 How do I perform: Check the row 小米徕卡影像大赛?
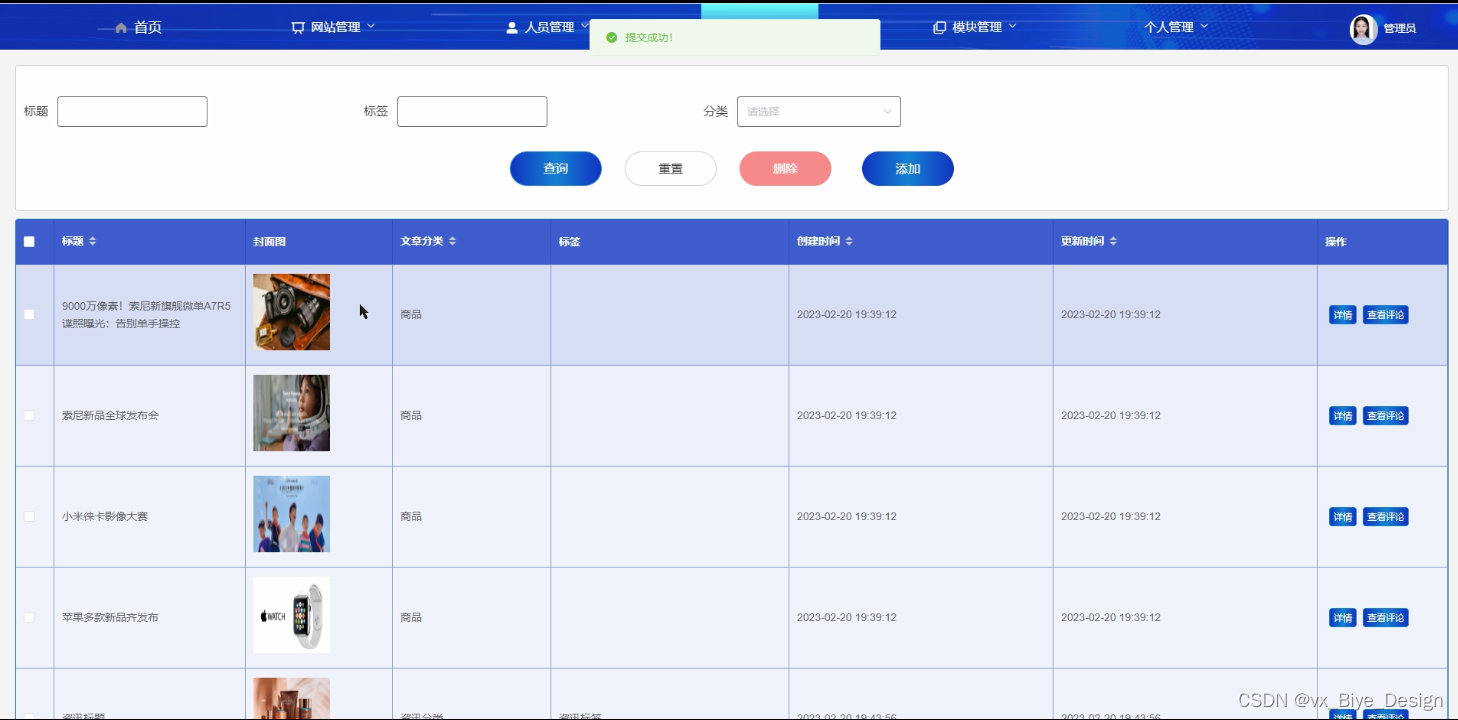29,516
